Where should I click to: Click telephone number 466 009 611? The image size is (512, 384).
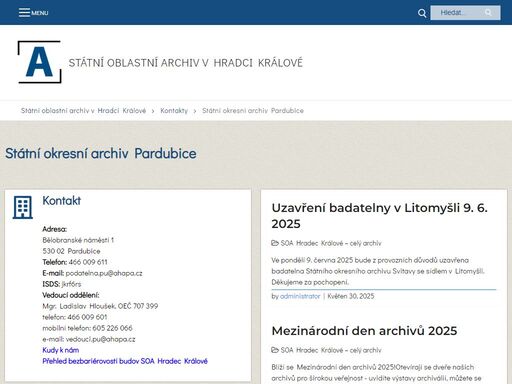88,262
